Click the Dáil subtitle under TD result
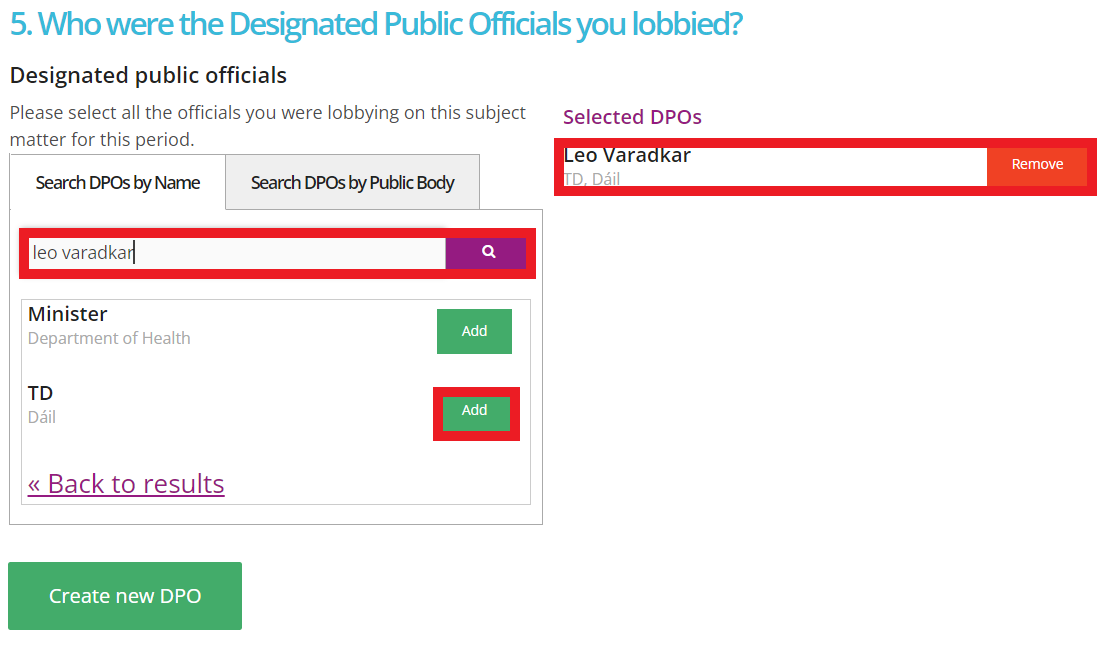Image resolution: width=1114 pixels, height=657 pixels. (x=42, y=417)
